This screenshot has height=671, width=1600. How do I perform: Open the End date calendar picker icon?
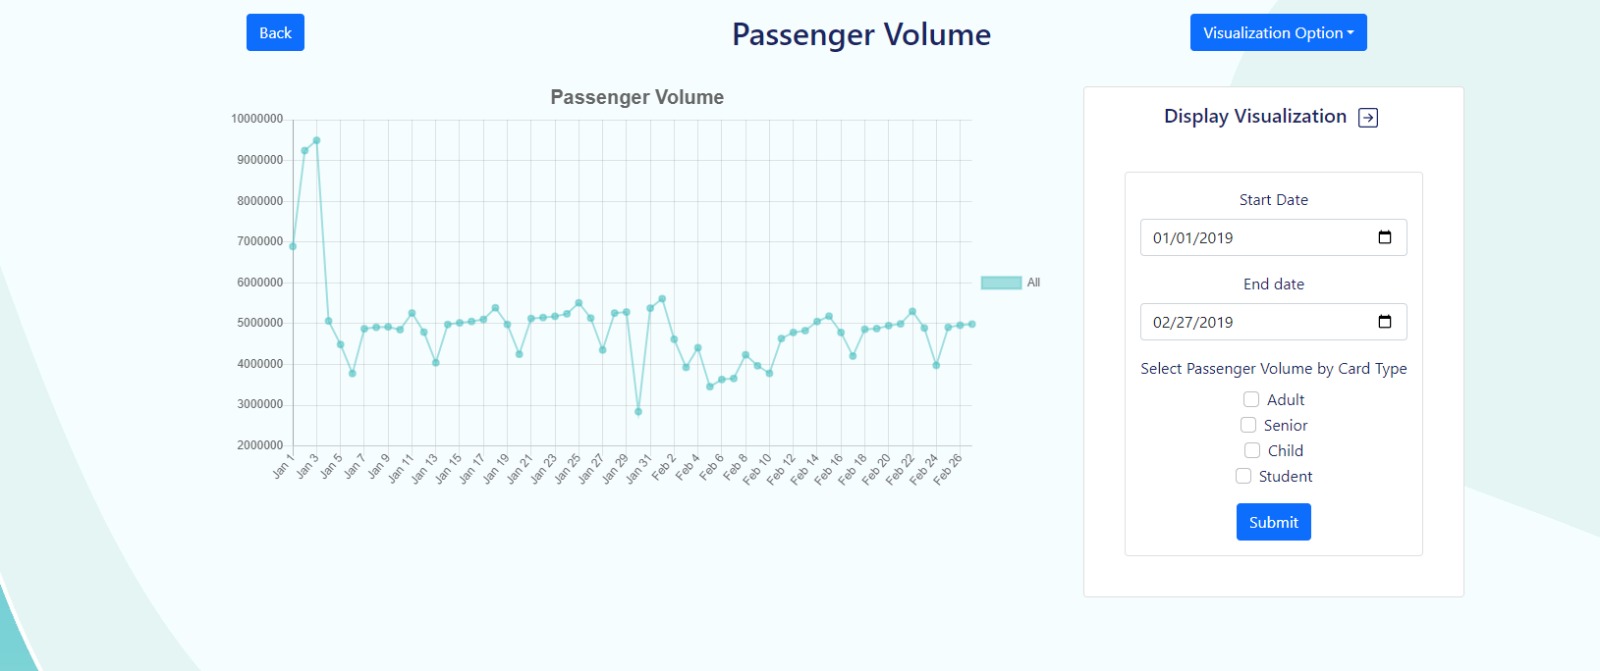click(x=1385, y=322)
